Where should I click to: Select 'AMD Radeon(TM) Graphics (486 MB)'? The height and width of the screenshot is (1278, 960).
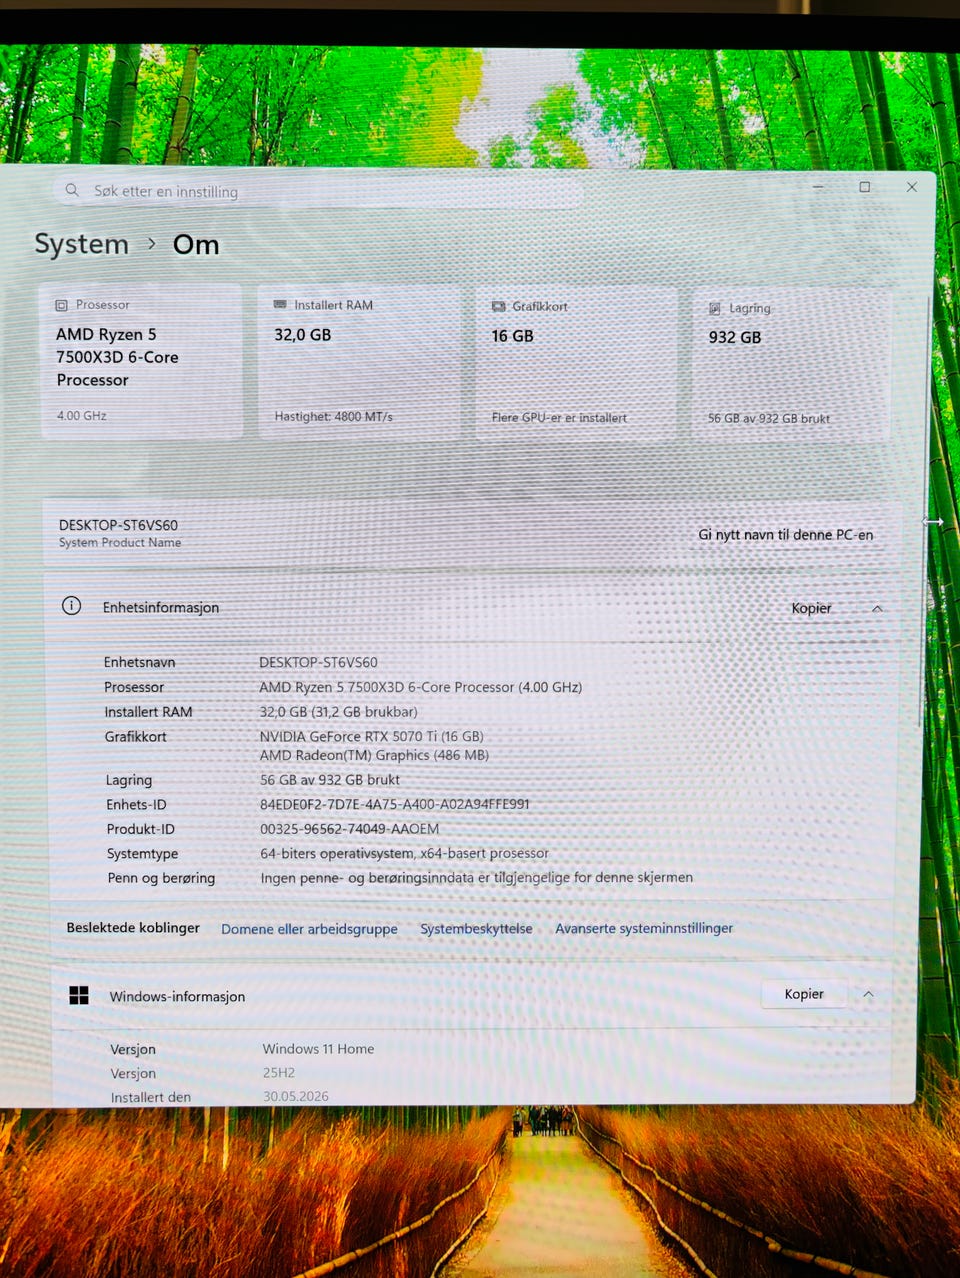374,755
